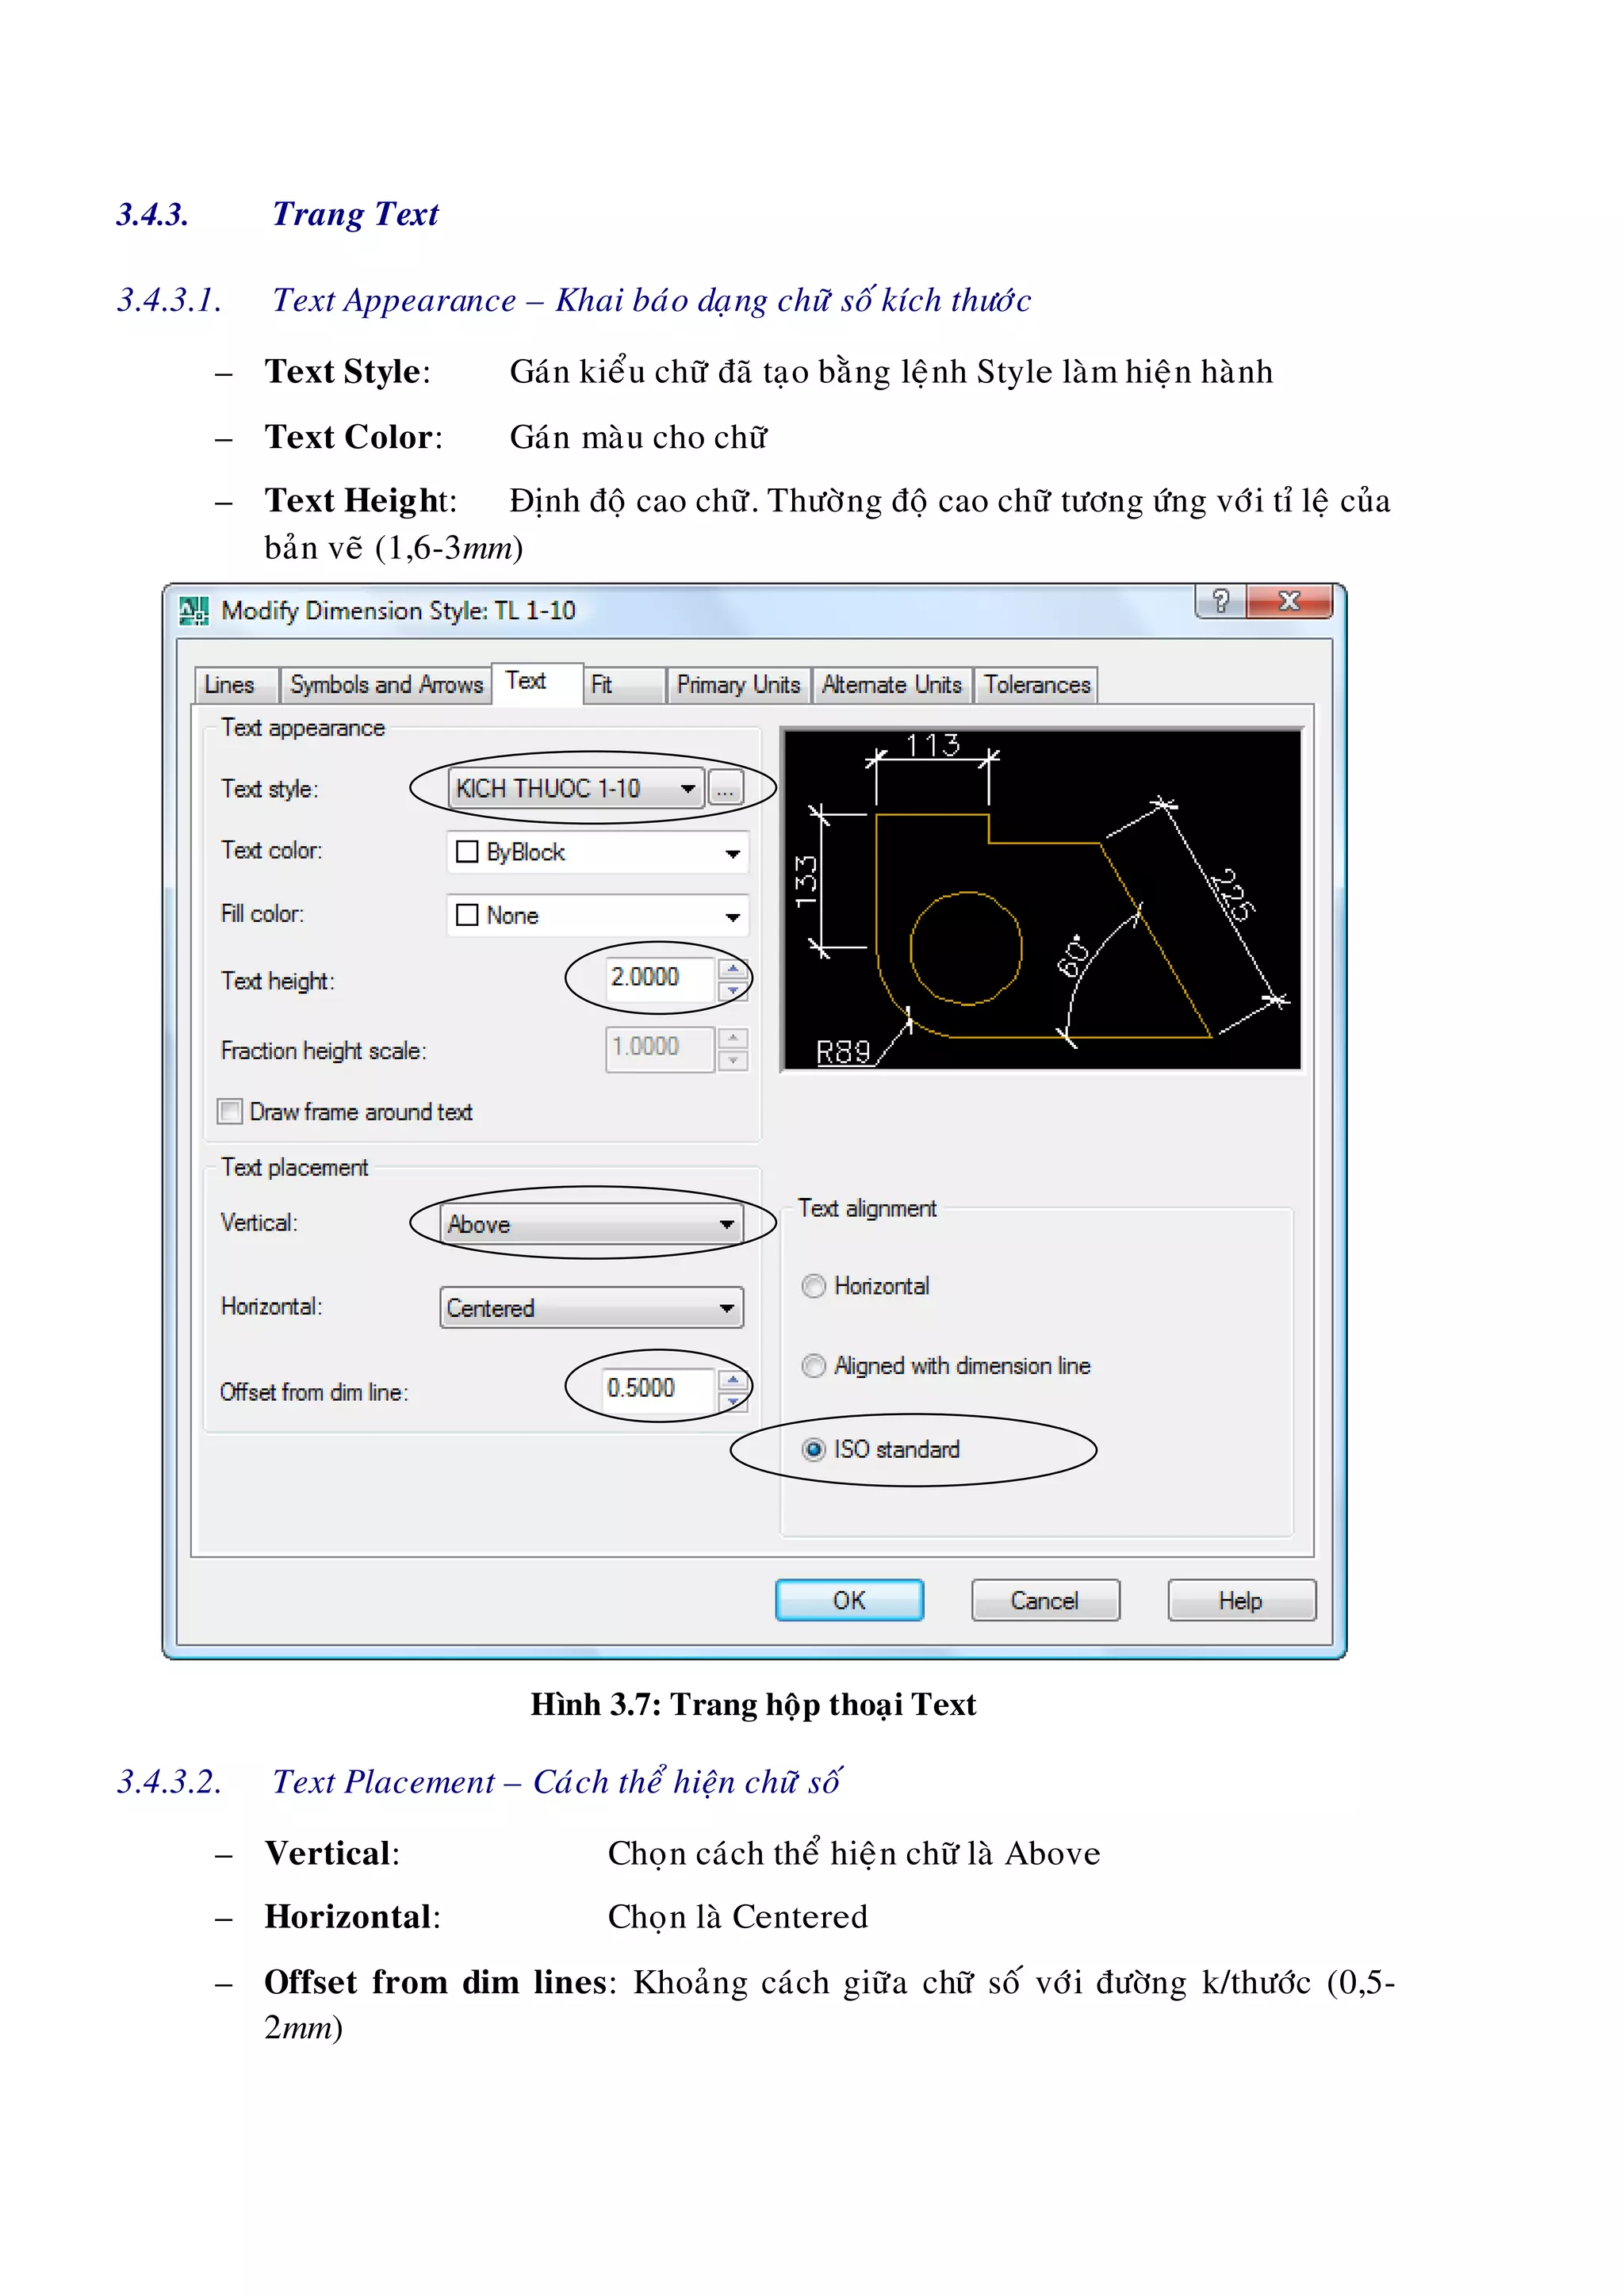Viewport: 1624px width, 2296px height.
Task: Open the Fill color None dropdown
Action: click(597, 915)
